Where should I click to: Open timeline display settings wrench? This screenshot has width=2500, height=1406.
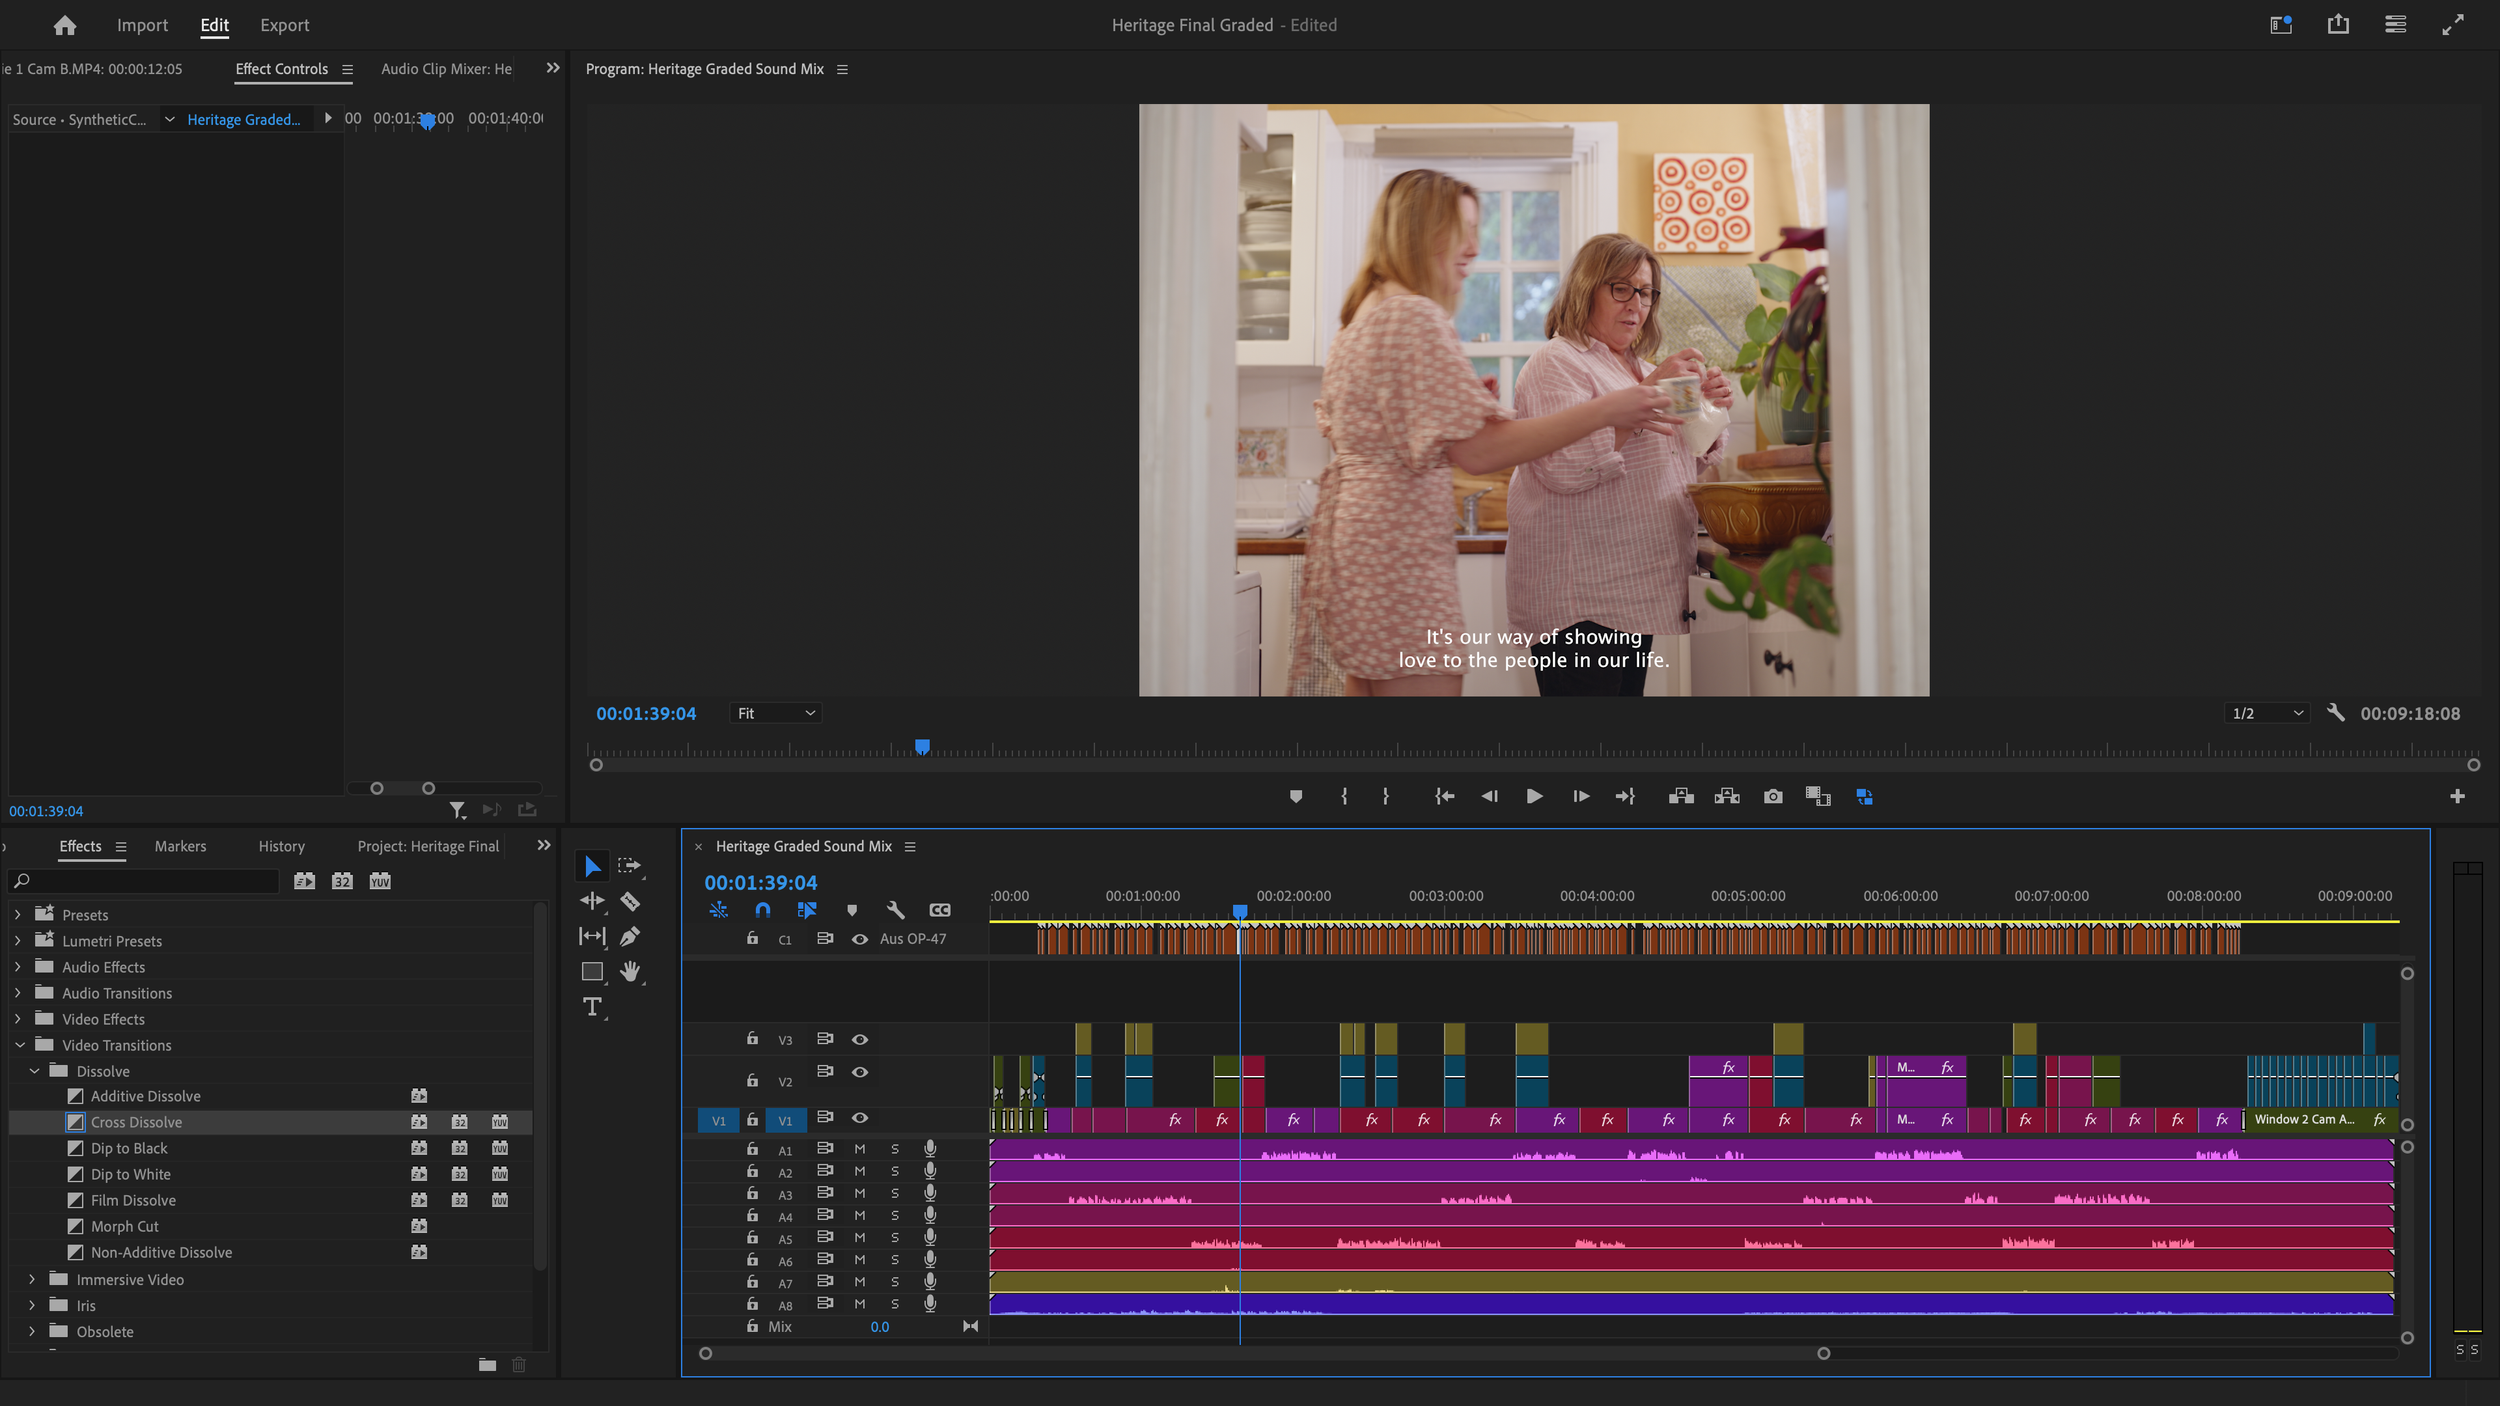[x=895, y=910]
